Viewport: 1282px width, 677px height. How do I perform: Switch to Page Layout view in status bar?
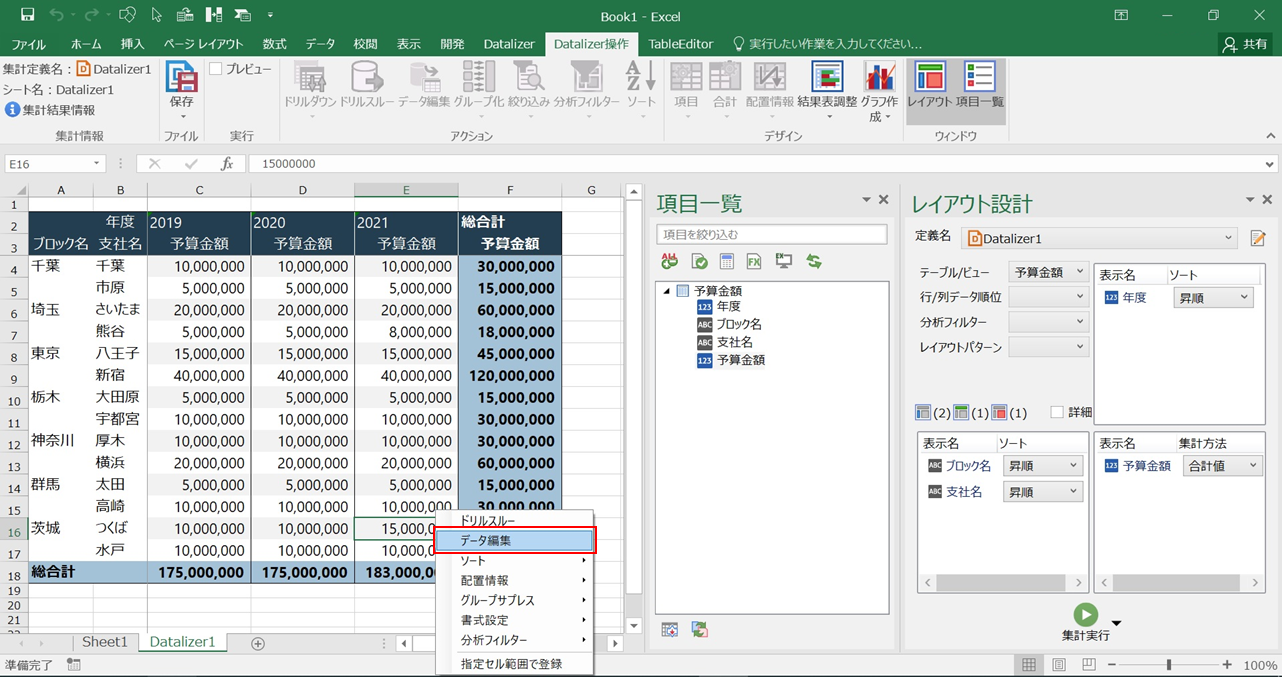tap(1059, 665)
